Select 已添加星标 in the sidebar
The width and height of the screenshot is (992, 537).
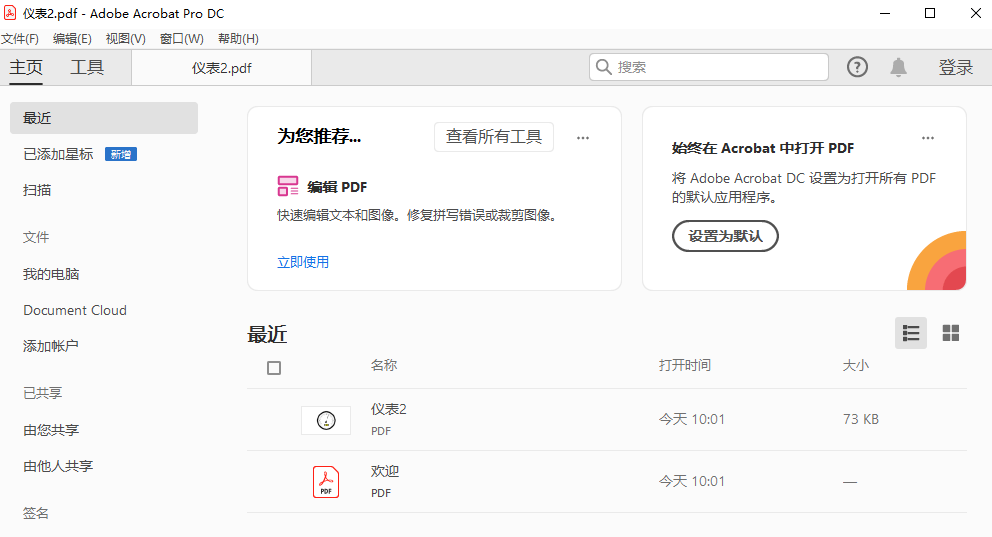tap(58, 154)
